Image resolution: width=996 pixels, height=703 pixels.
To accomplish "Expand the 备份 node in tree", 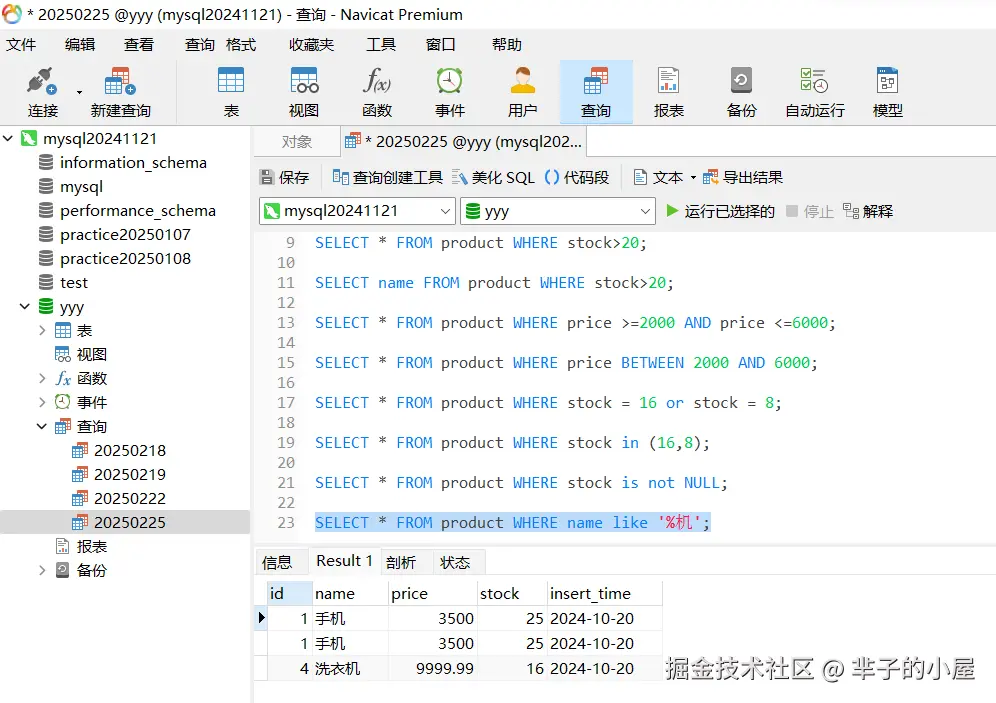I will click(x=42, y=570).
